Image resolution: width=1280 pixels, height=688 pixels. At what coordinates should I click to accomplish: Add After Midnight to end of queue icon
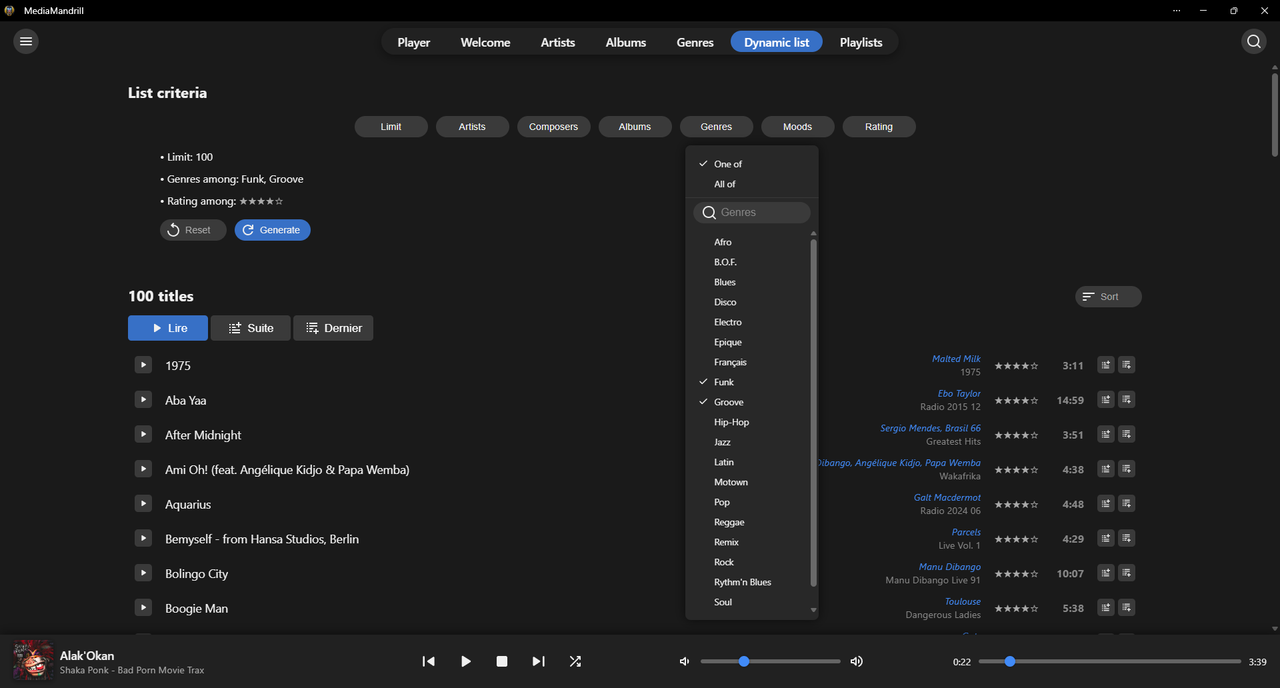[1127, 435]
